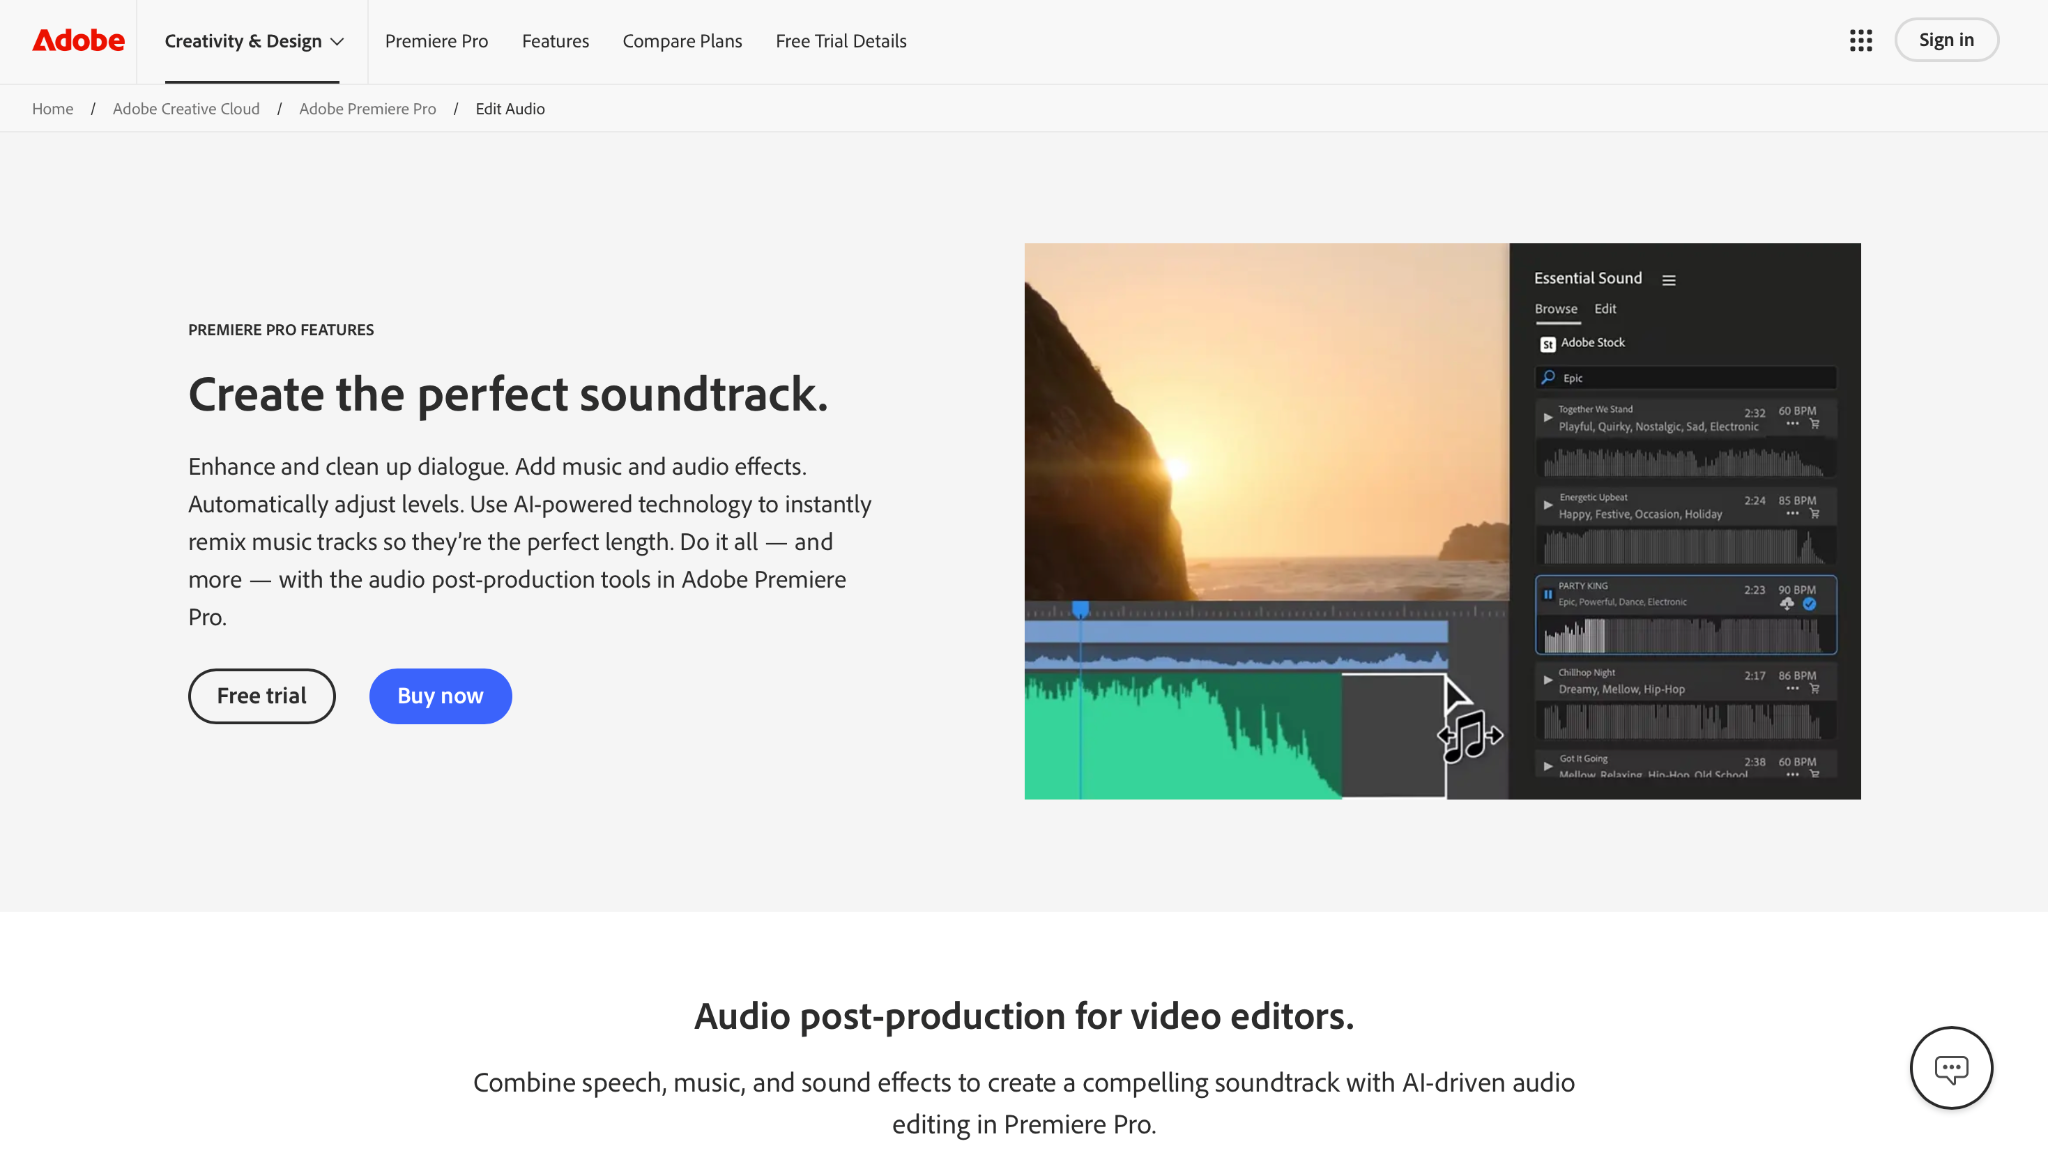2048x1166 pixels.
Task: Expand the Creativity & Design dropdown
Action: [x=254, y=41]
